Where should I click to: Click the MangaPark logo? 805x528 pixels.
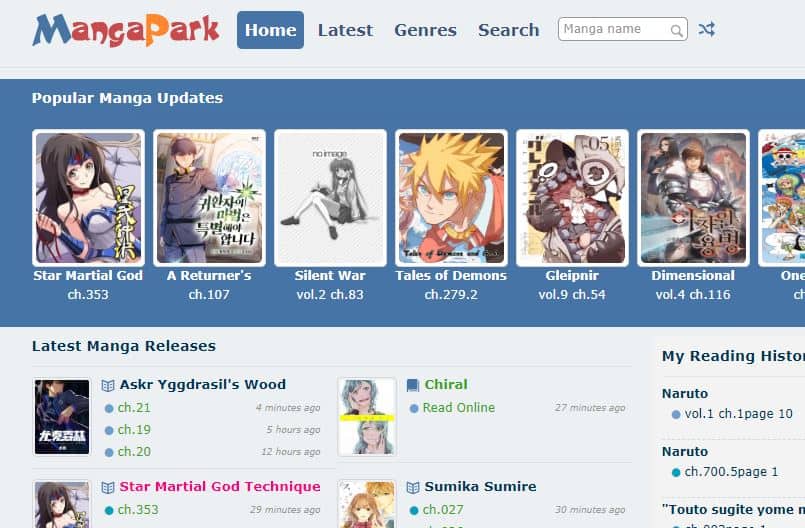pyautogui.click(x=126, y=30)
